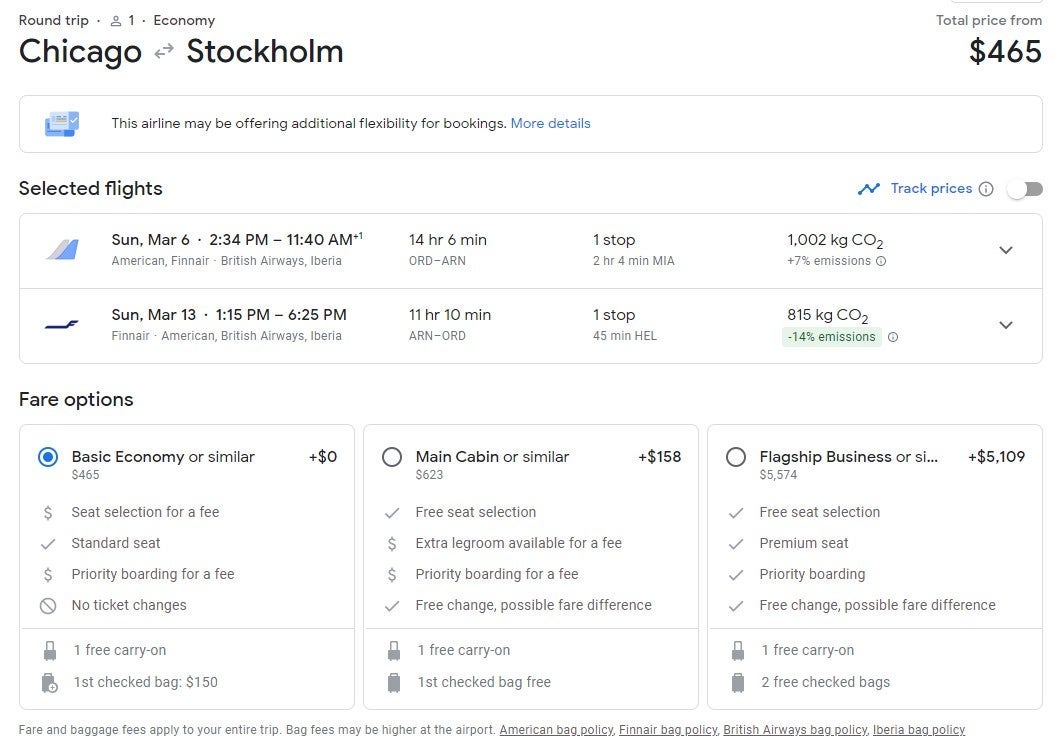The image size is (1054, 747).
Task: Expand the Sun, Mar 6 outbound flight details
Action: 1006,250
